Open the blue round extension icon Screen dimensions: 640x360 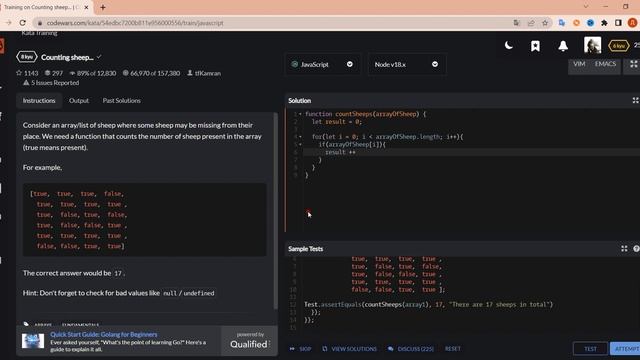click(x=590, y=23)
